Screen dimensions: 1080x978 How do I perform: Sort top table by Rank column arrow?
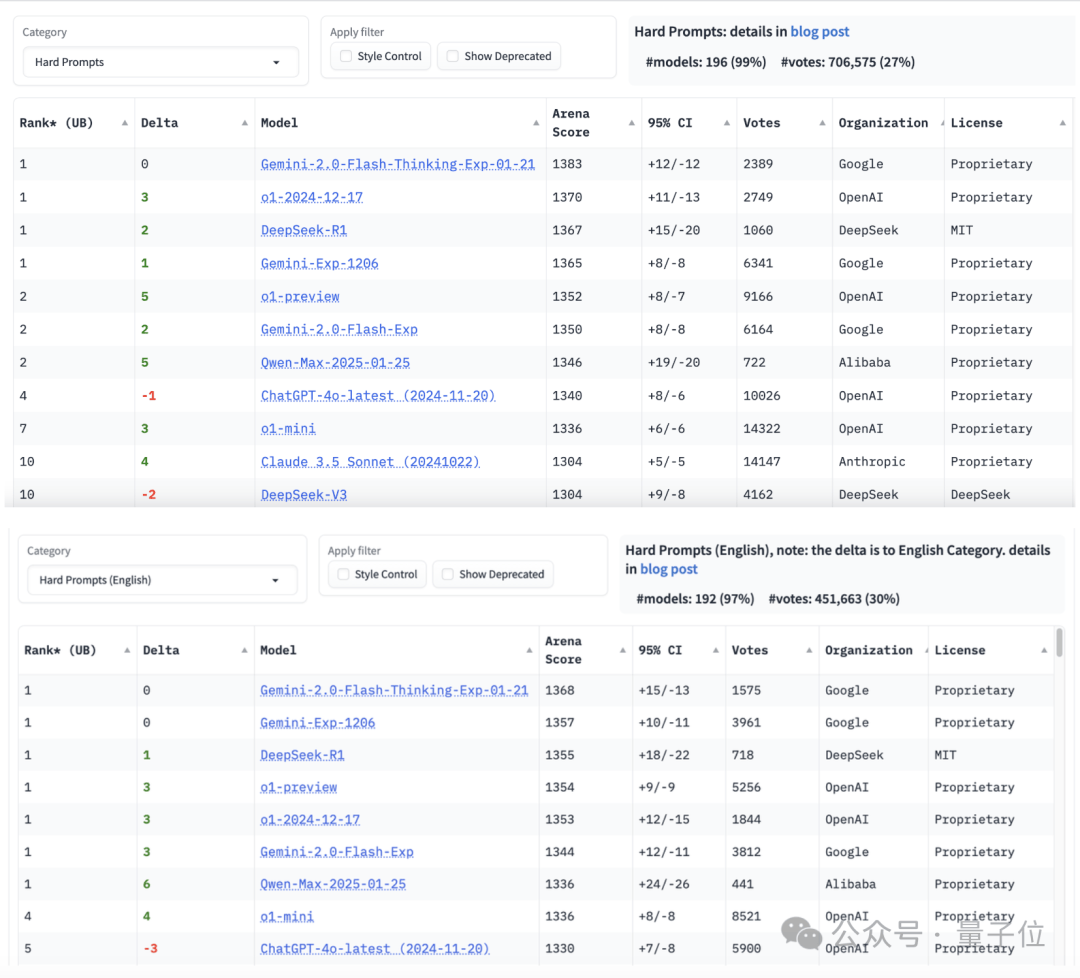pos(125,123)
